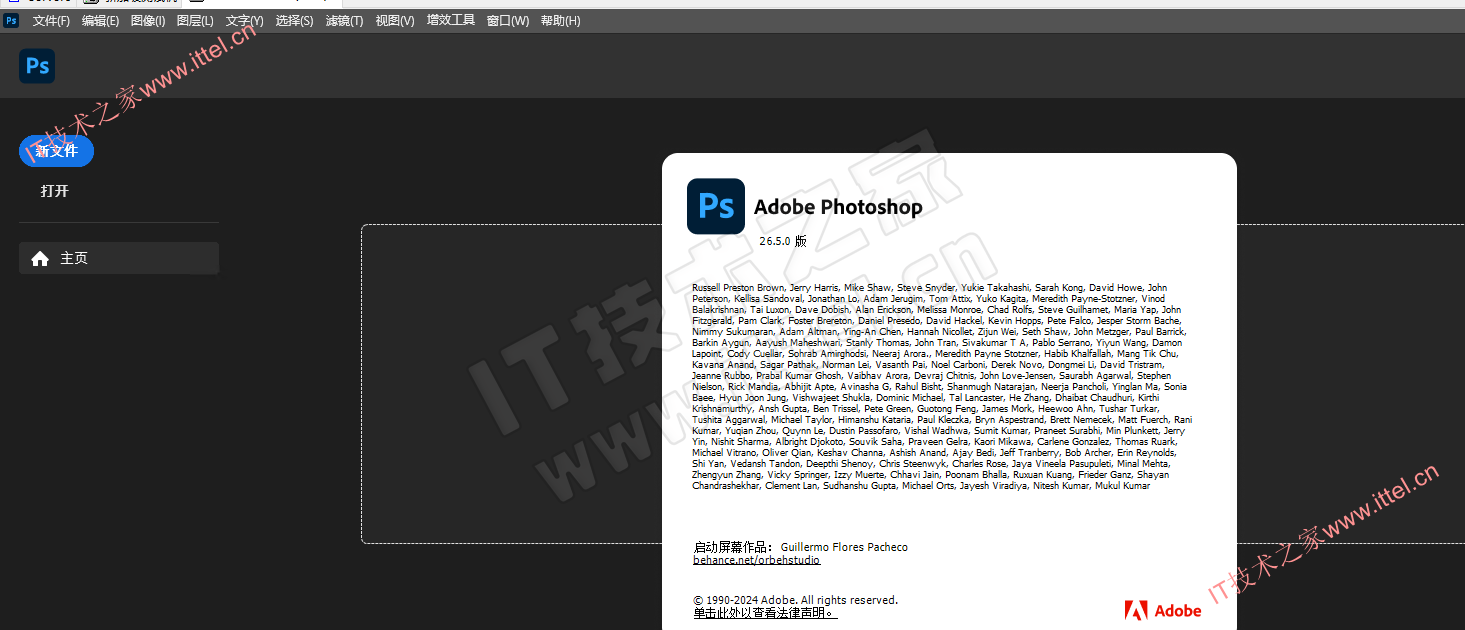Open the 文字(Y) menu

[244, 21]
